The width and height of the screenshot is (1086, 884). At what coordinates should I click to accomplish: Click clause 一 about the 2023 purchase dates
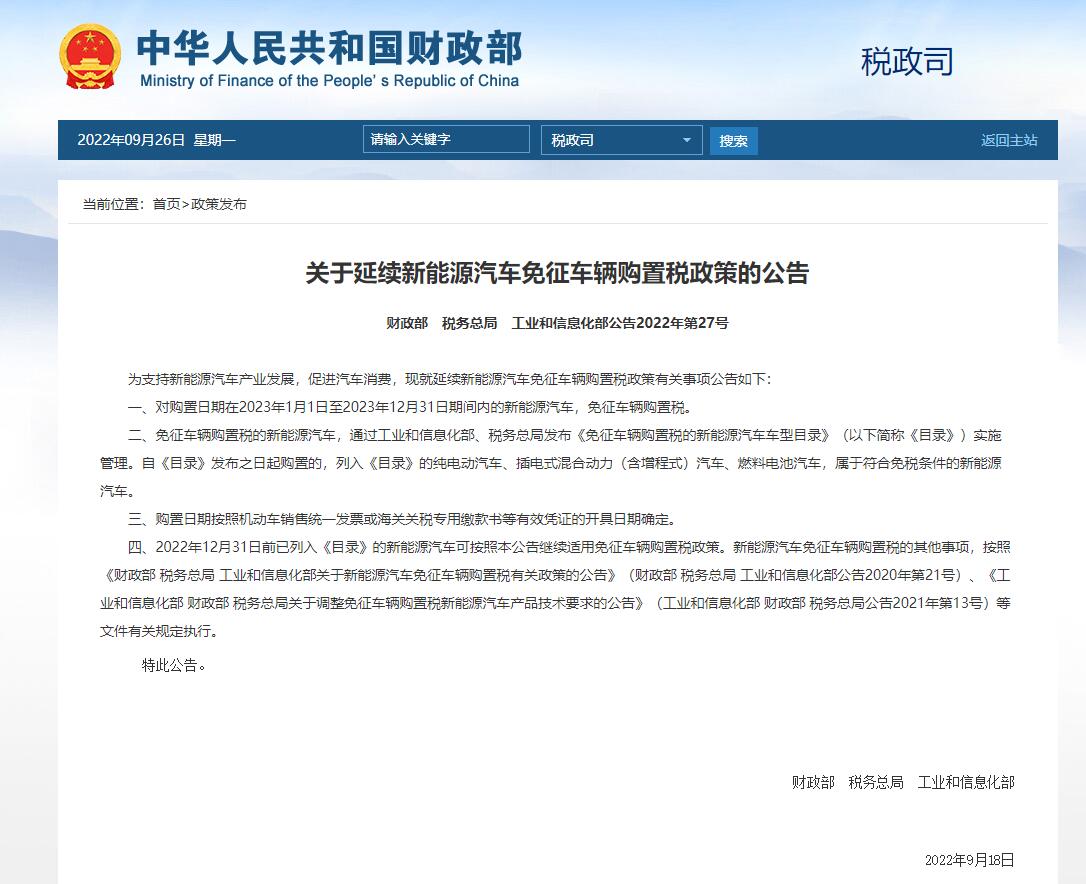409,407
